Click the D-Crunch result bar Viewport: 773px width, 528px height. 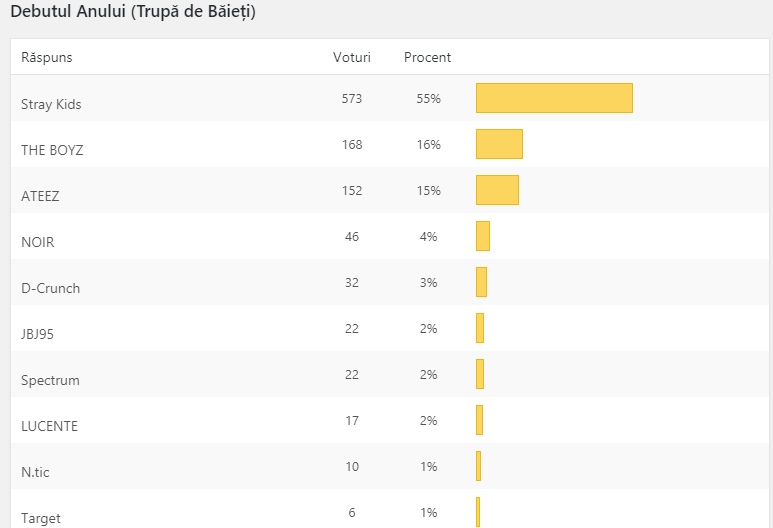(481, 282)
